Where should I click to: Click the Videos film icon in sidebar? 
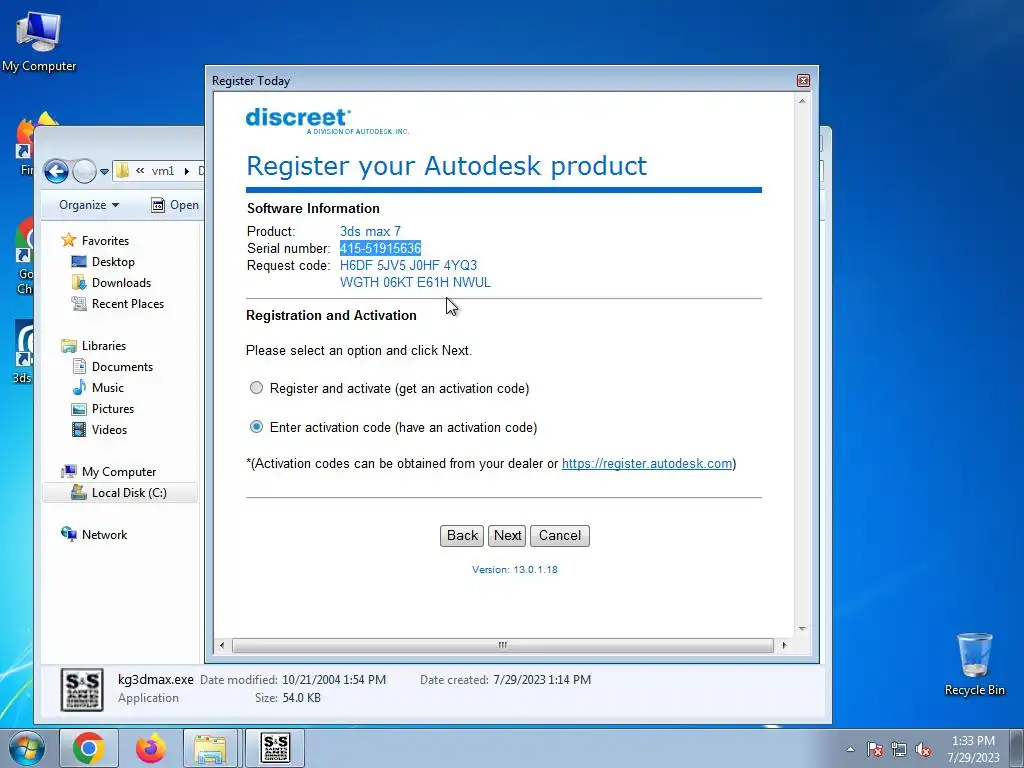[x=79, y=429]
